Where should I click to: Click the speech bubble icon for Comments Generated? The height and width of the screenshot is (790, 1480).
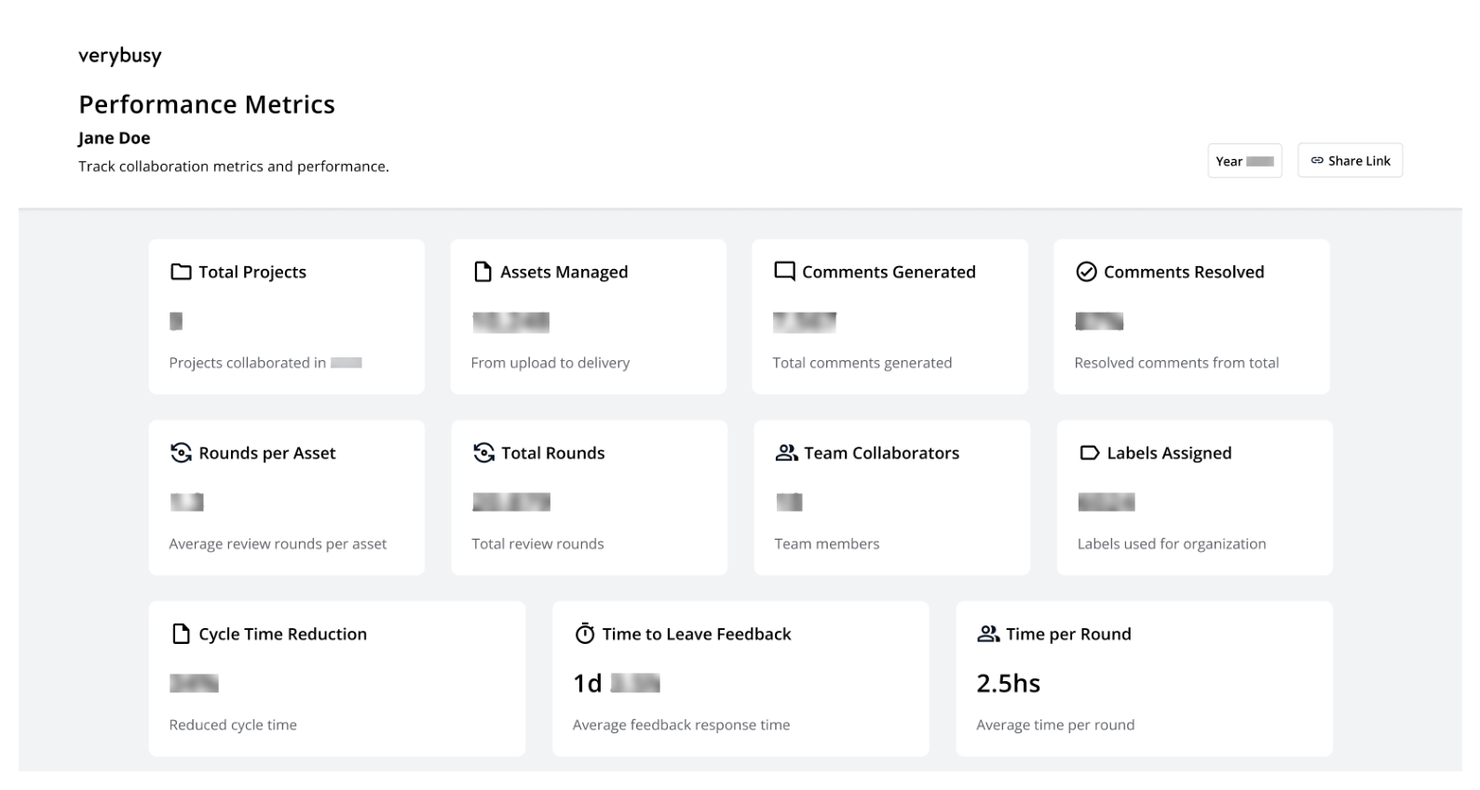[784, 271]
